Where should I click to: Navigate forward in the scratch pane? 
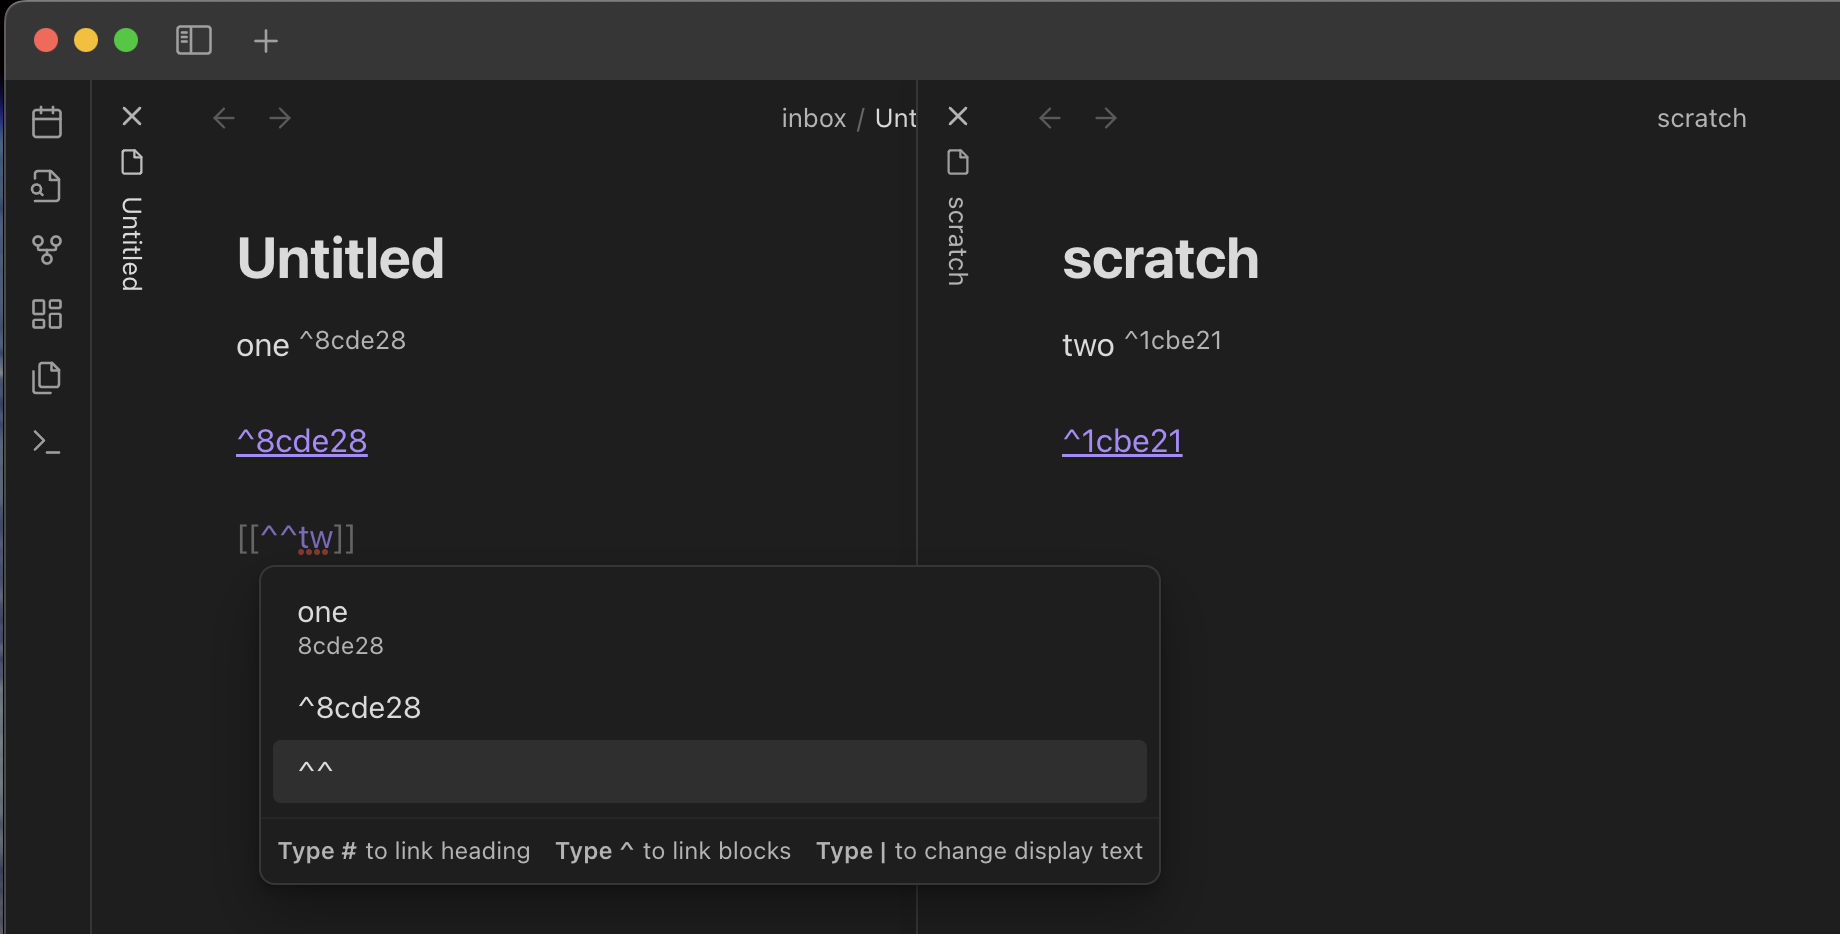pos(1106,118)
